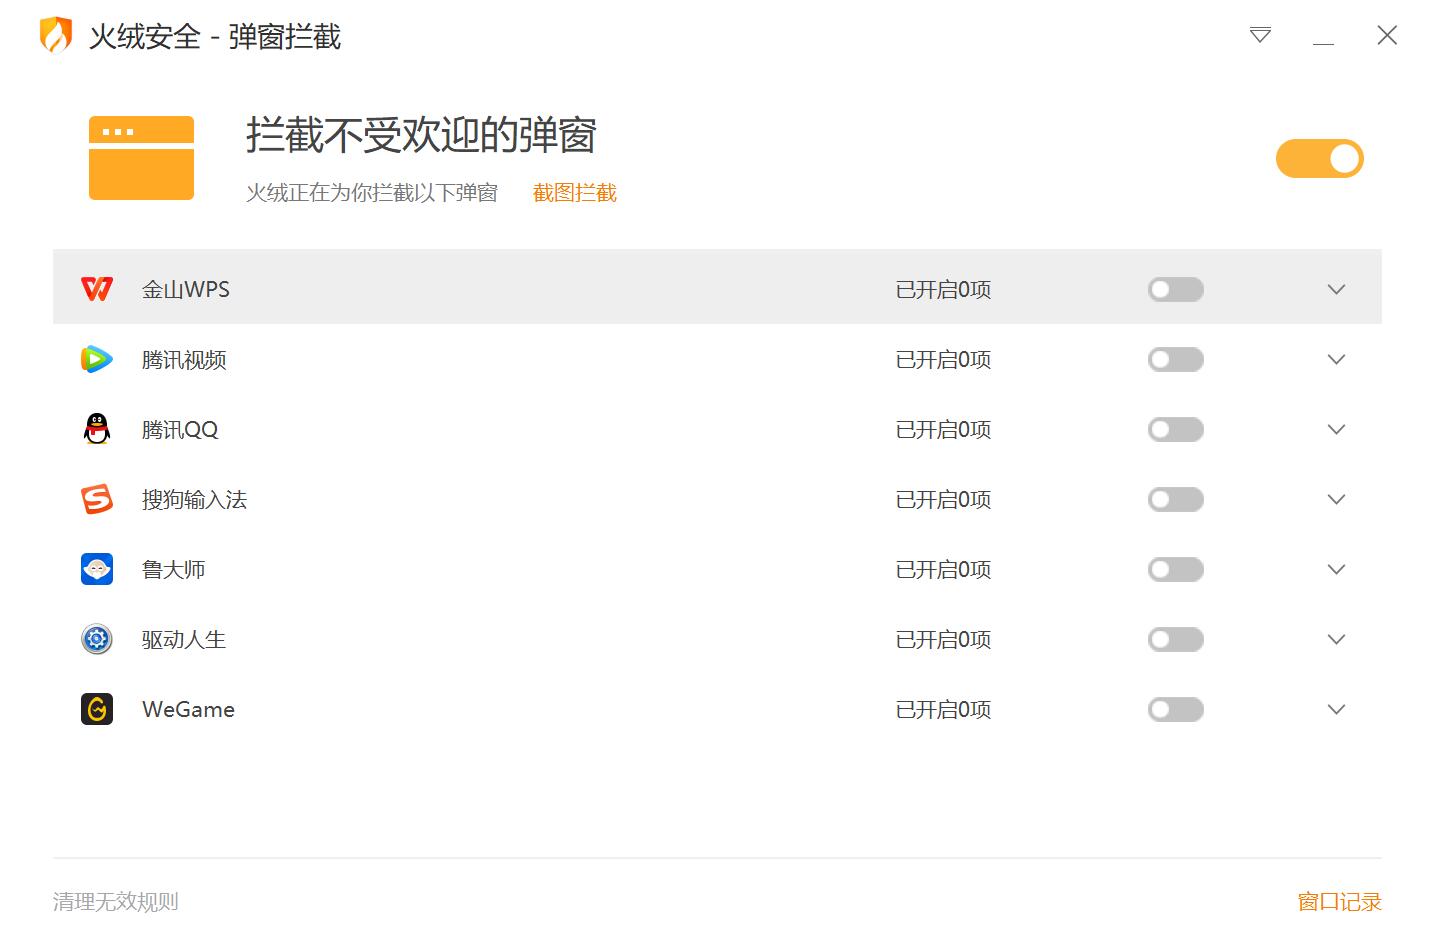Expand the 腾讯视频 rule list
This screenshot has height=945, width=1435.
[1336, 359]
